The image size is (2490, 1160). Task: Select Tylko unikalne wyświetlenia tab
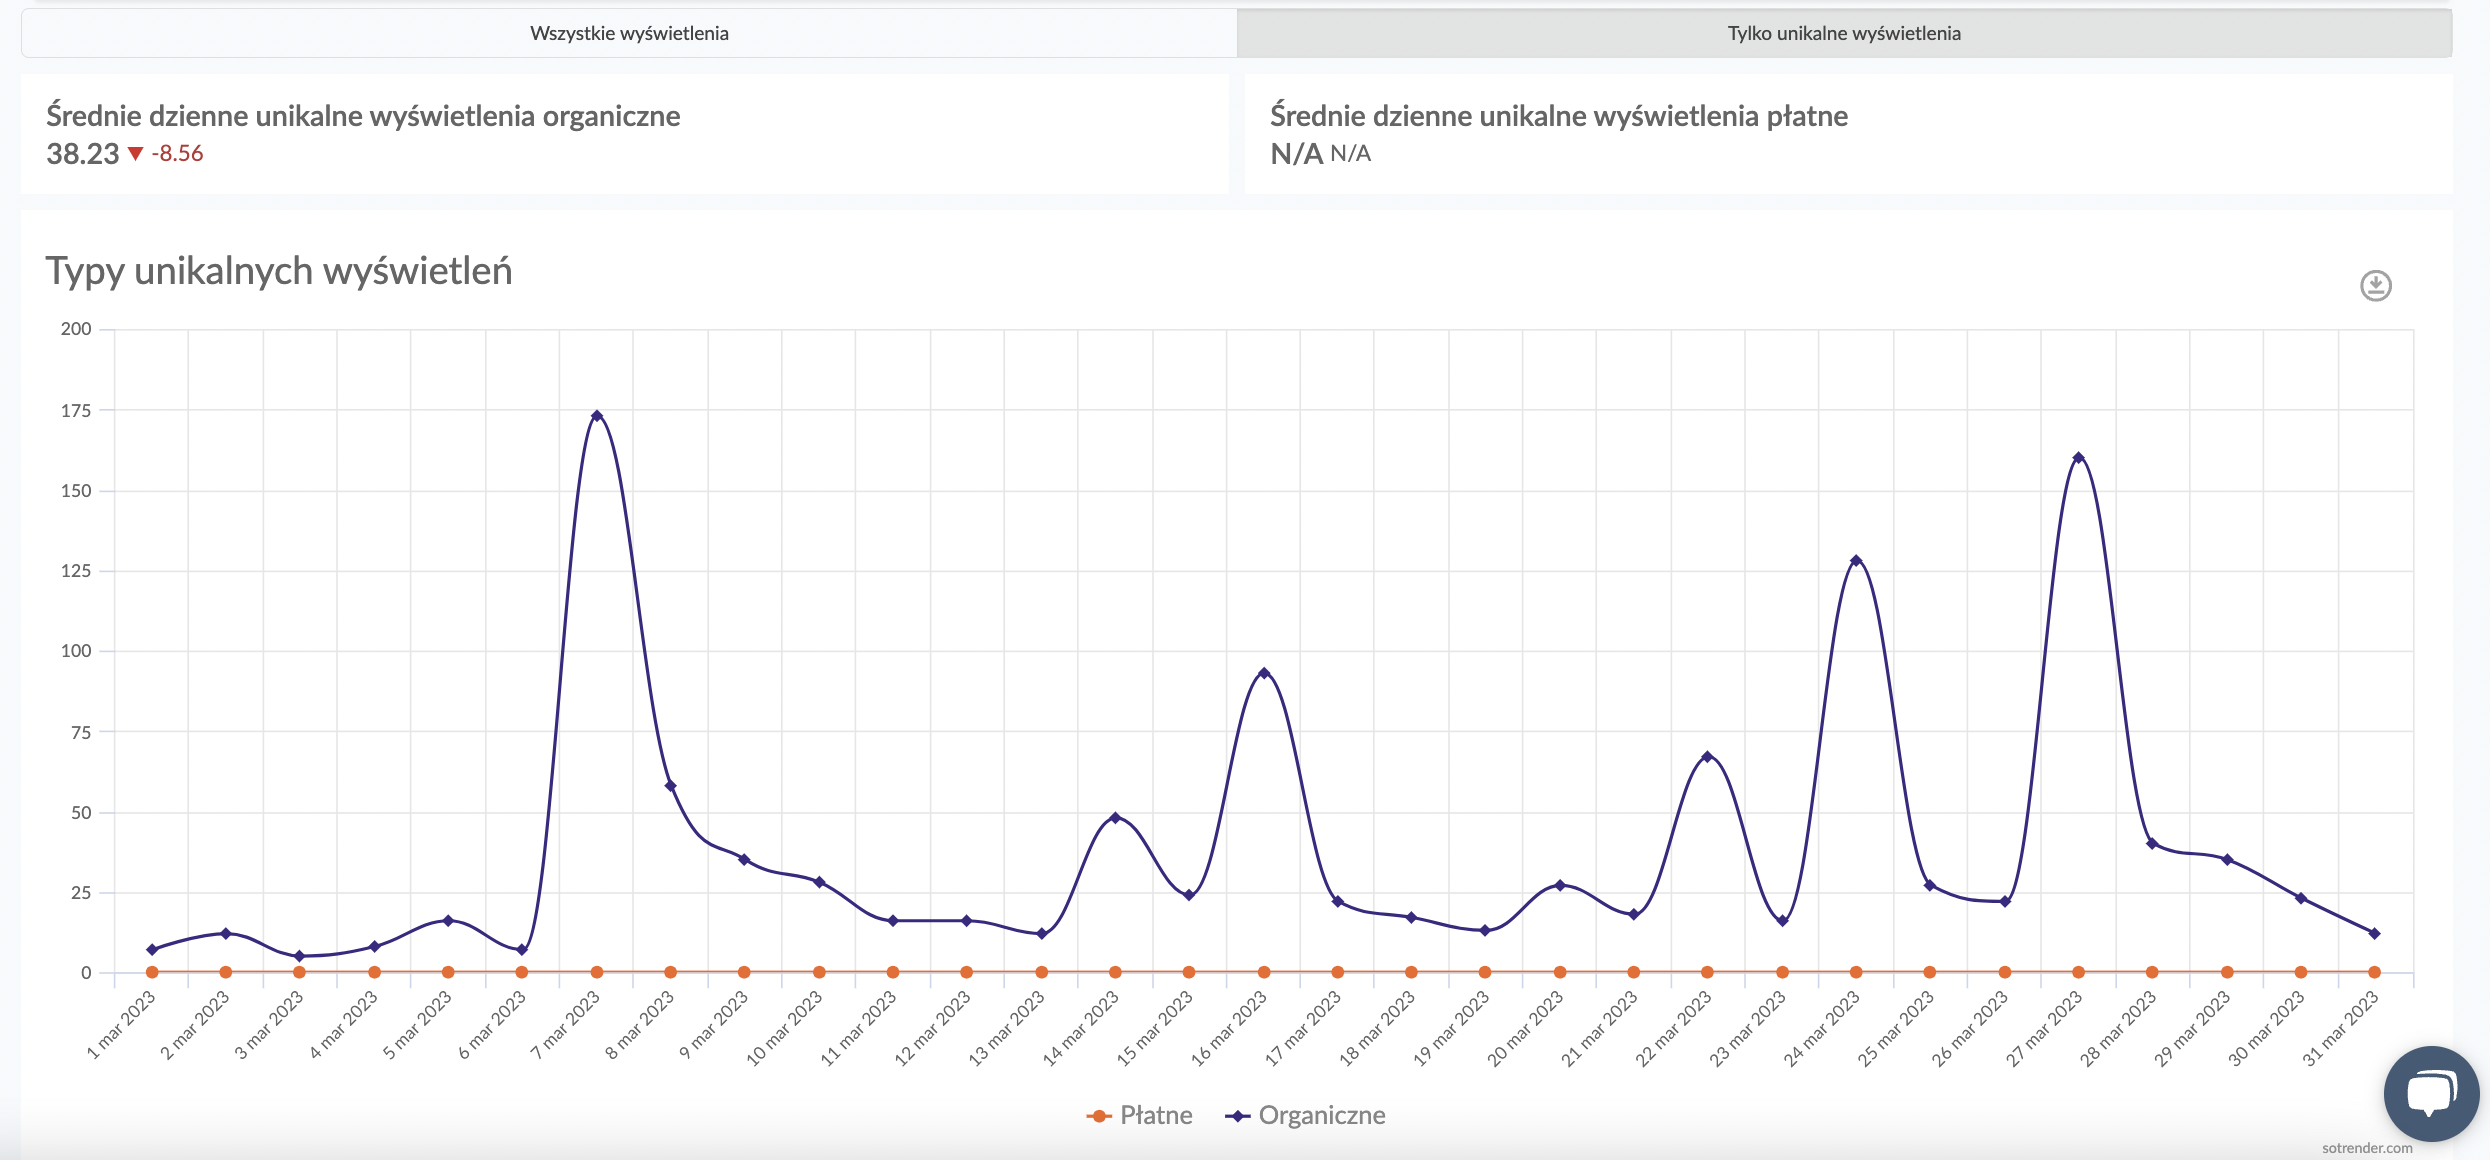point(1843,33)
